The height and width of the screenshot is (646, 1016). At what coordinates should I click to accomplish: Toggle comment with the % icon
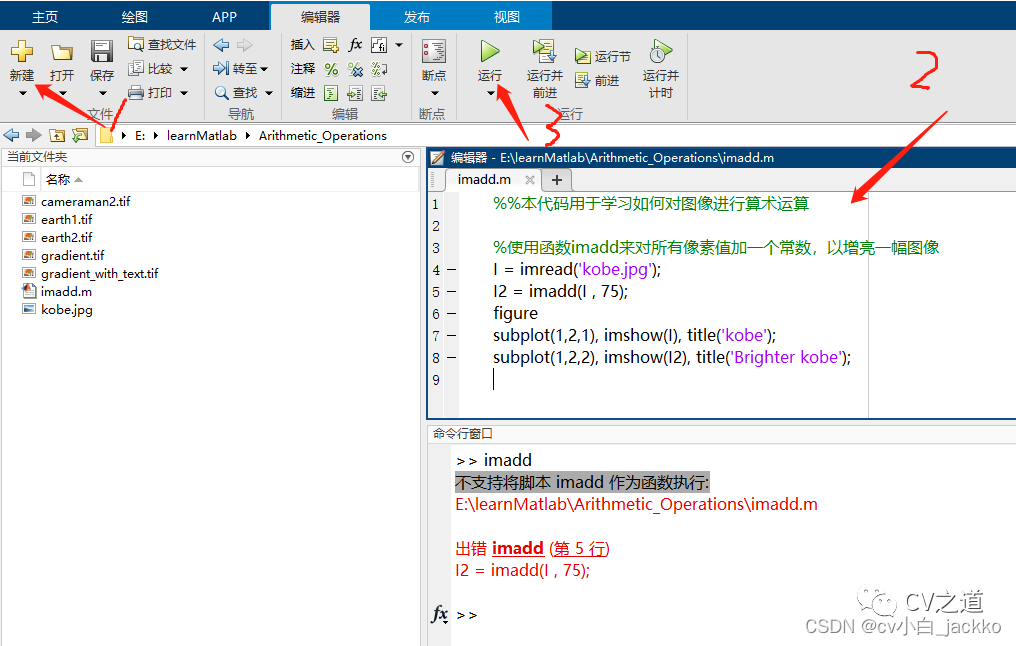tap(331, 70)
